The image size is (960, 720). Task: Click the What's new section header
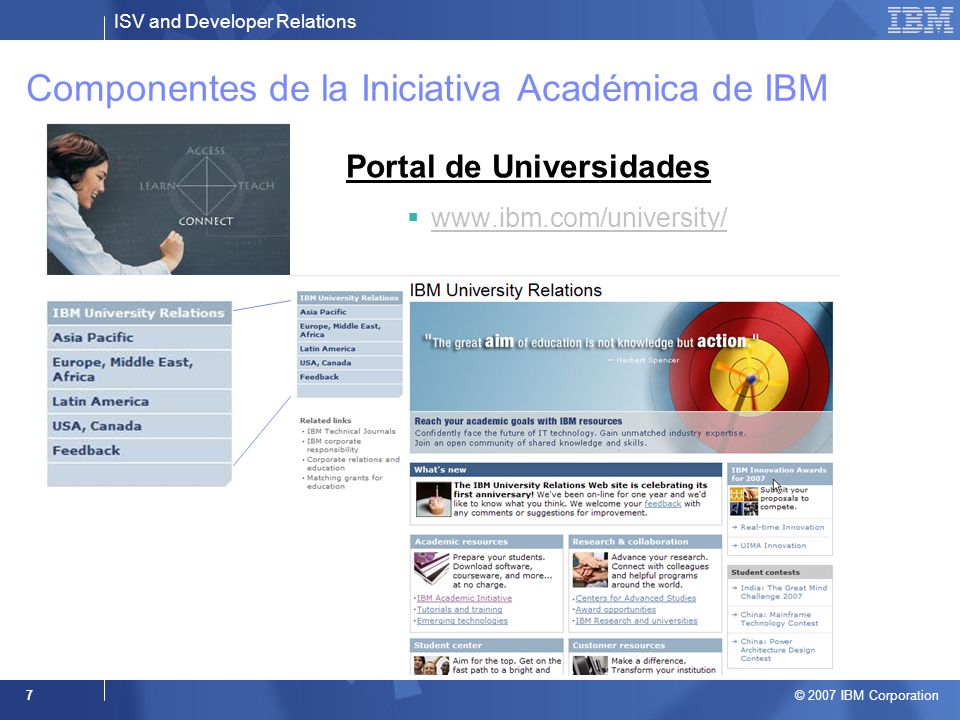pyautogui.click(x=566, y=470)
